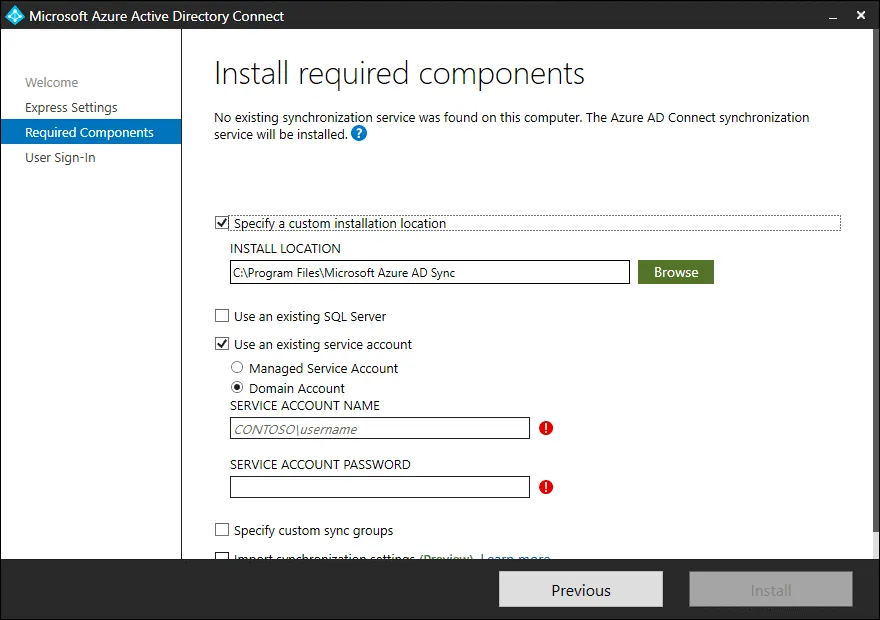Uncheck Use an existing service account
This screenshot has width=880, height=620.
pos(222,344)
